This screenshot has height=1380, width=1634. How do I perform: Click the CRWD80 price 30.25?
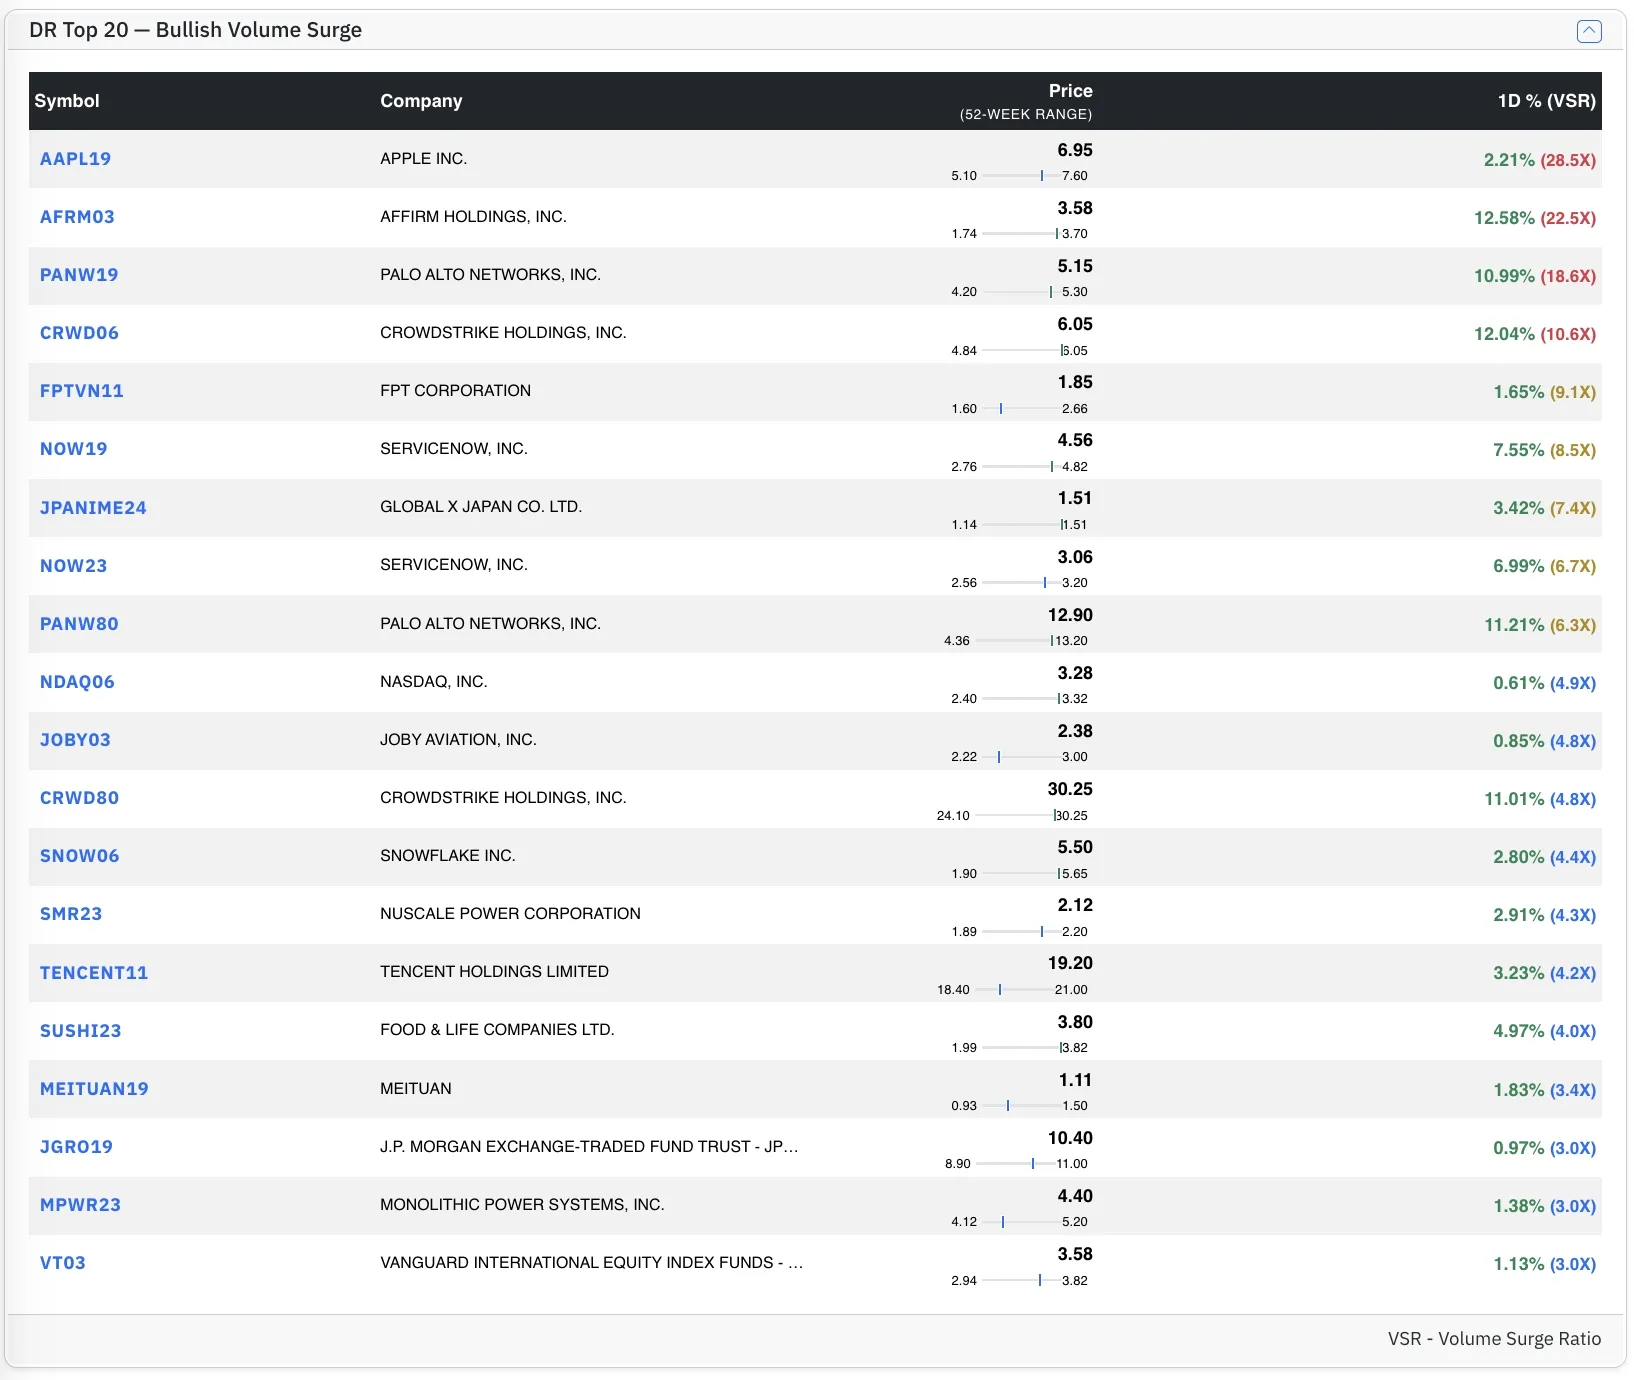point(1070,789)
